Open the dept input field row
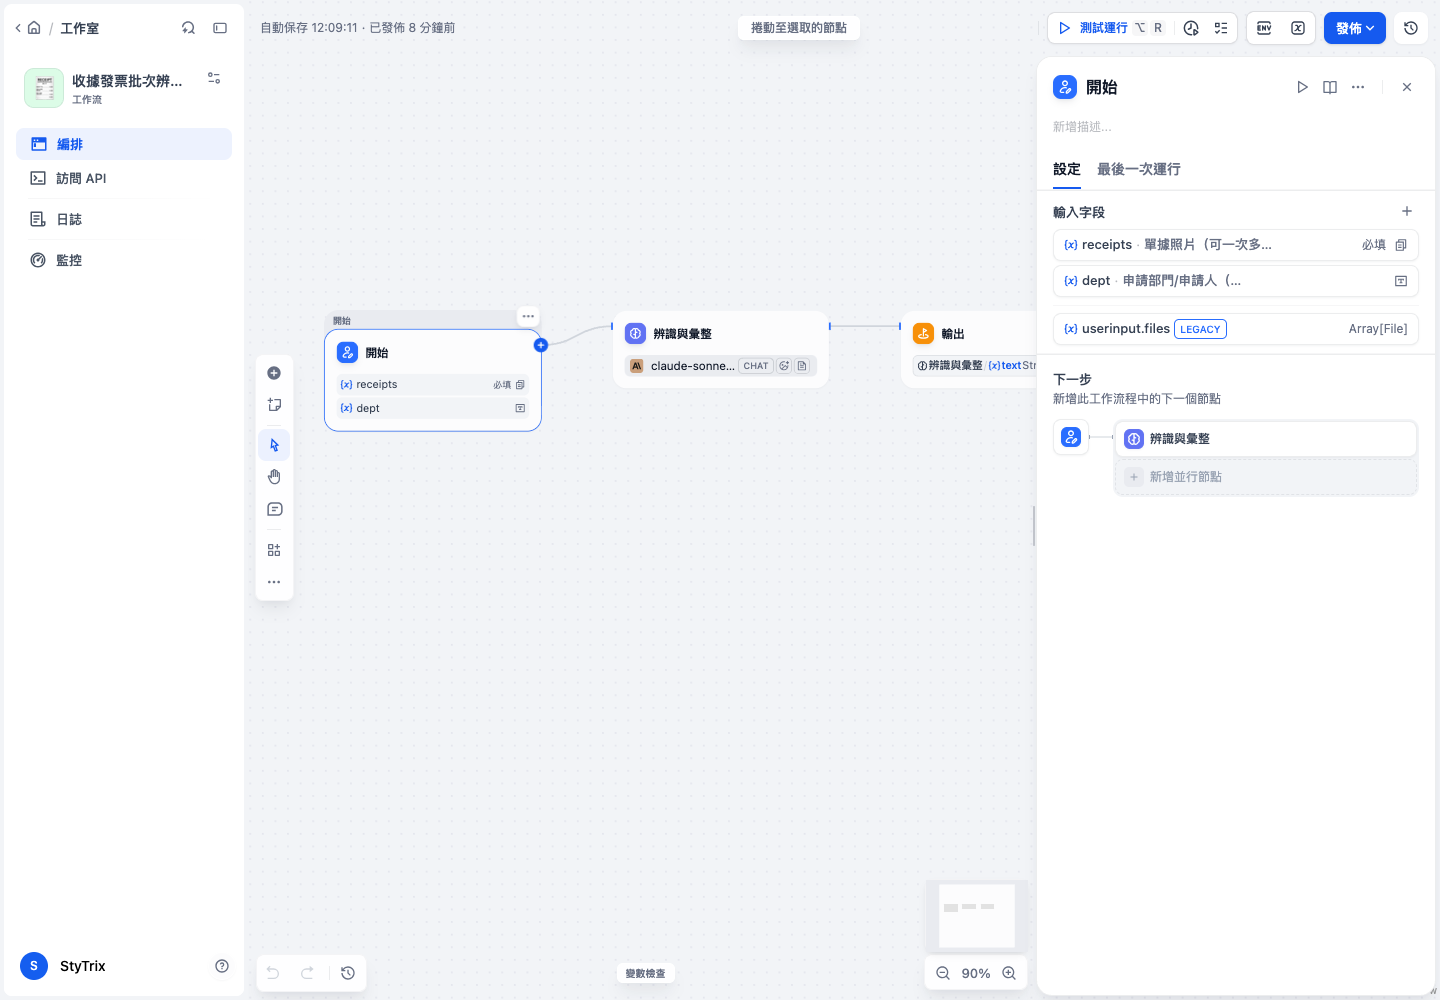Viewport: 1440px width, 1000px height. [x=1236, y=281]
